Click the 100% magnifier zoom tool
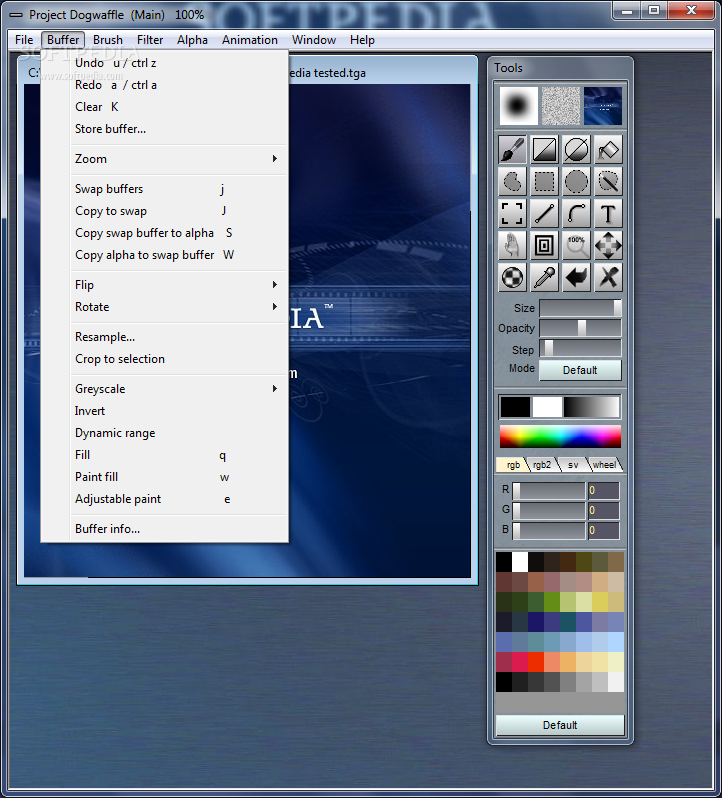Image resolution: width=722 pixels, height=798 pixels. click(576, 246)
